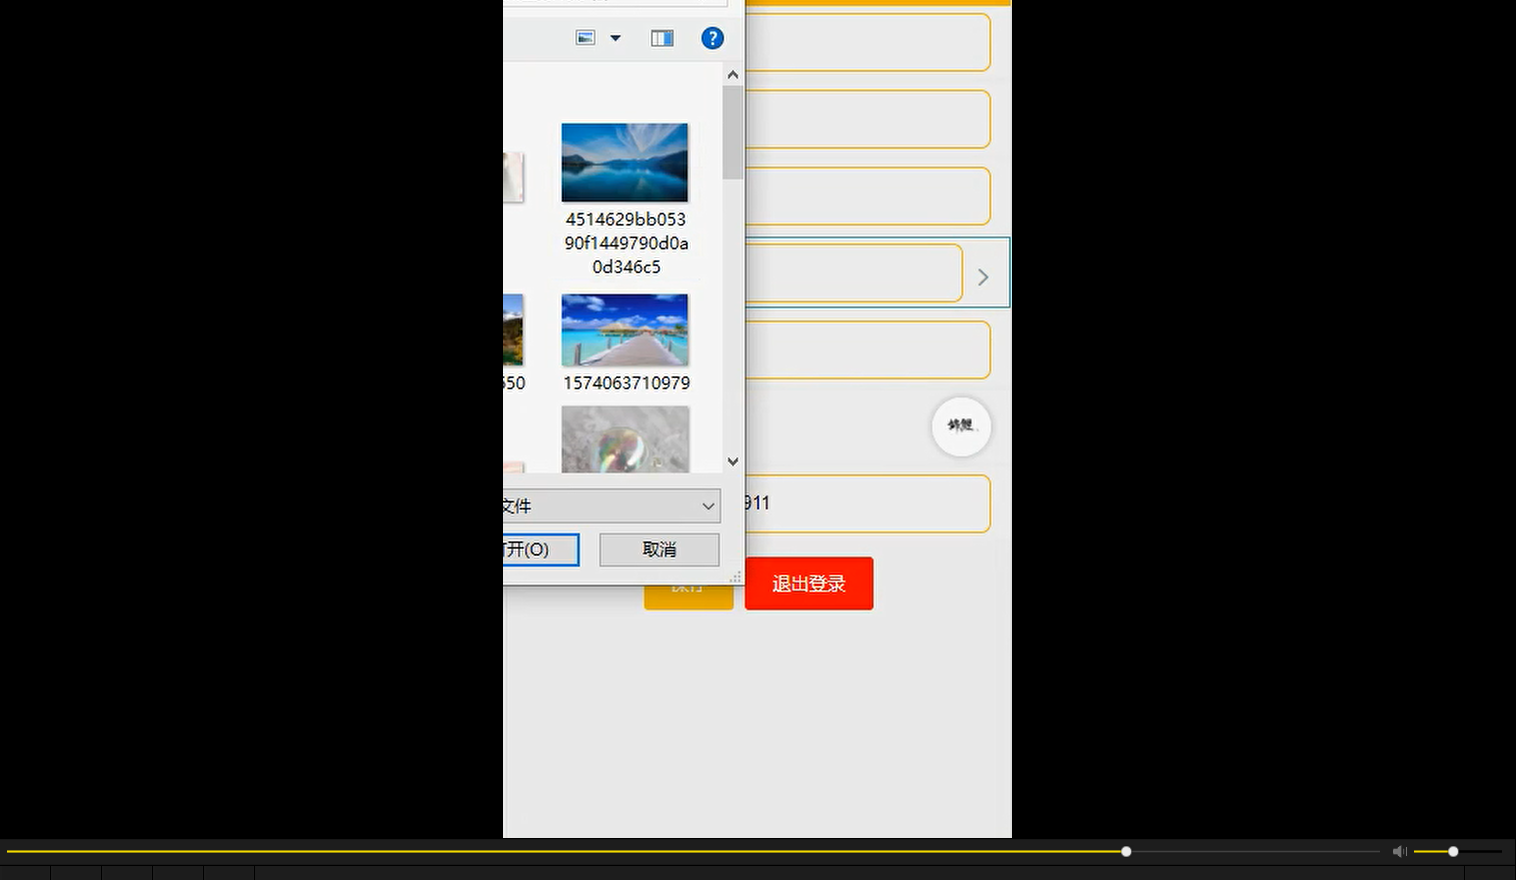Open the view mode icon in file dialog
The height and width of the screenshot is (880, 1516).
pos(586,38)
